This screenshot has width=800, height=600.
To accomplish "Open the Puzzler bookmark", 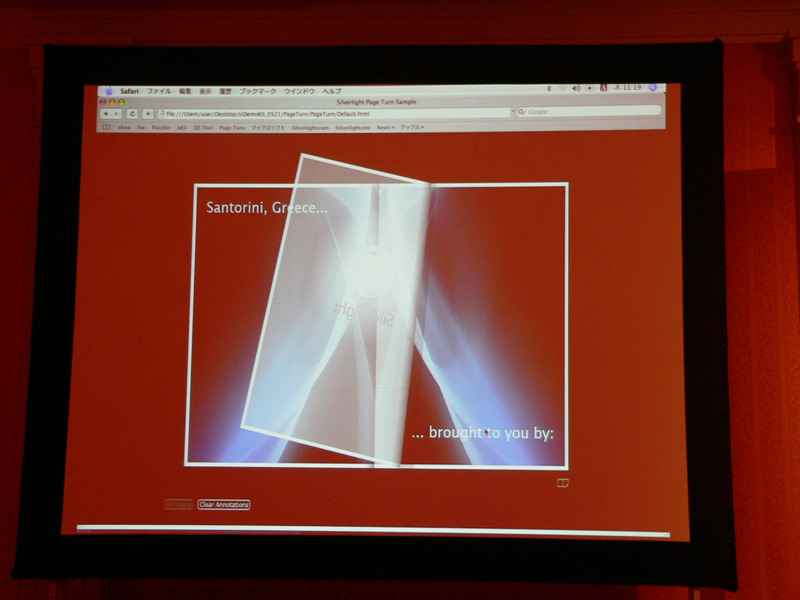I will 161,128.
